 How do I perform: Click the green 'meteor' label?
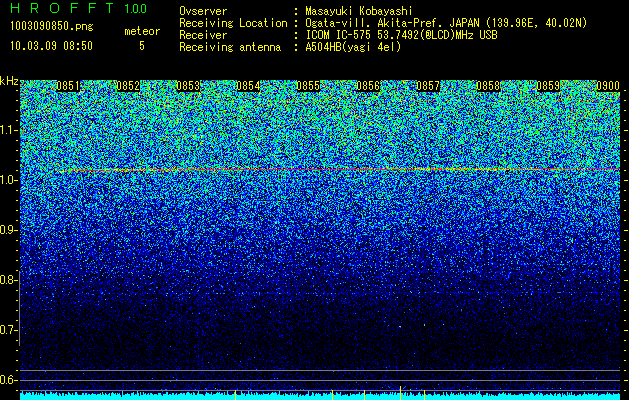142,31
